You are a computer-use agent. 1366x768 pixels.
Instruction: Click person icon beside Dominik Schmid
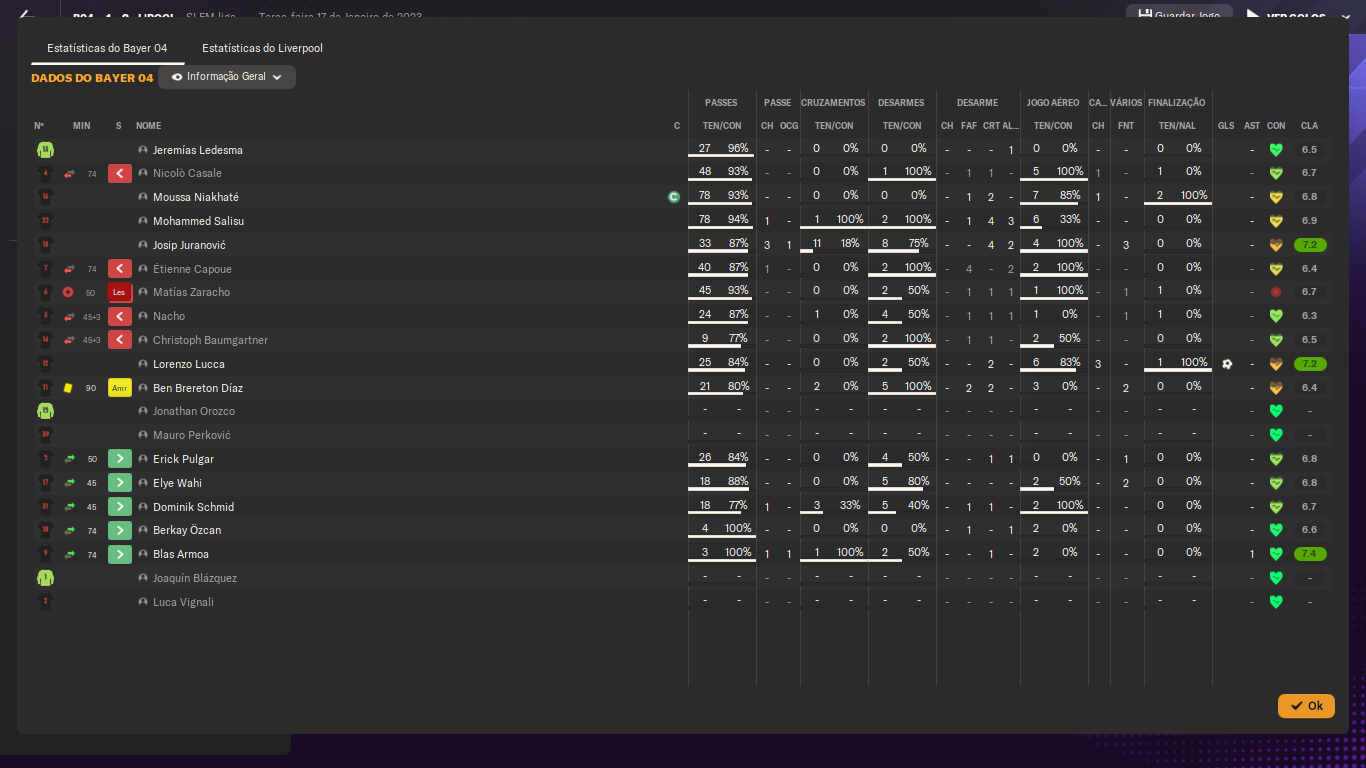point(143,507)
